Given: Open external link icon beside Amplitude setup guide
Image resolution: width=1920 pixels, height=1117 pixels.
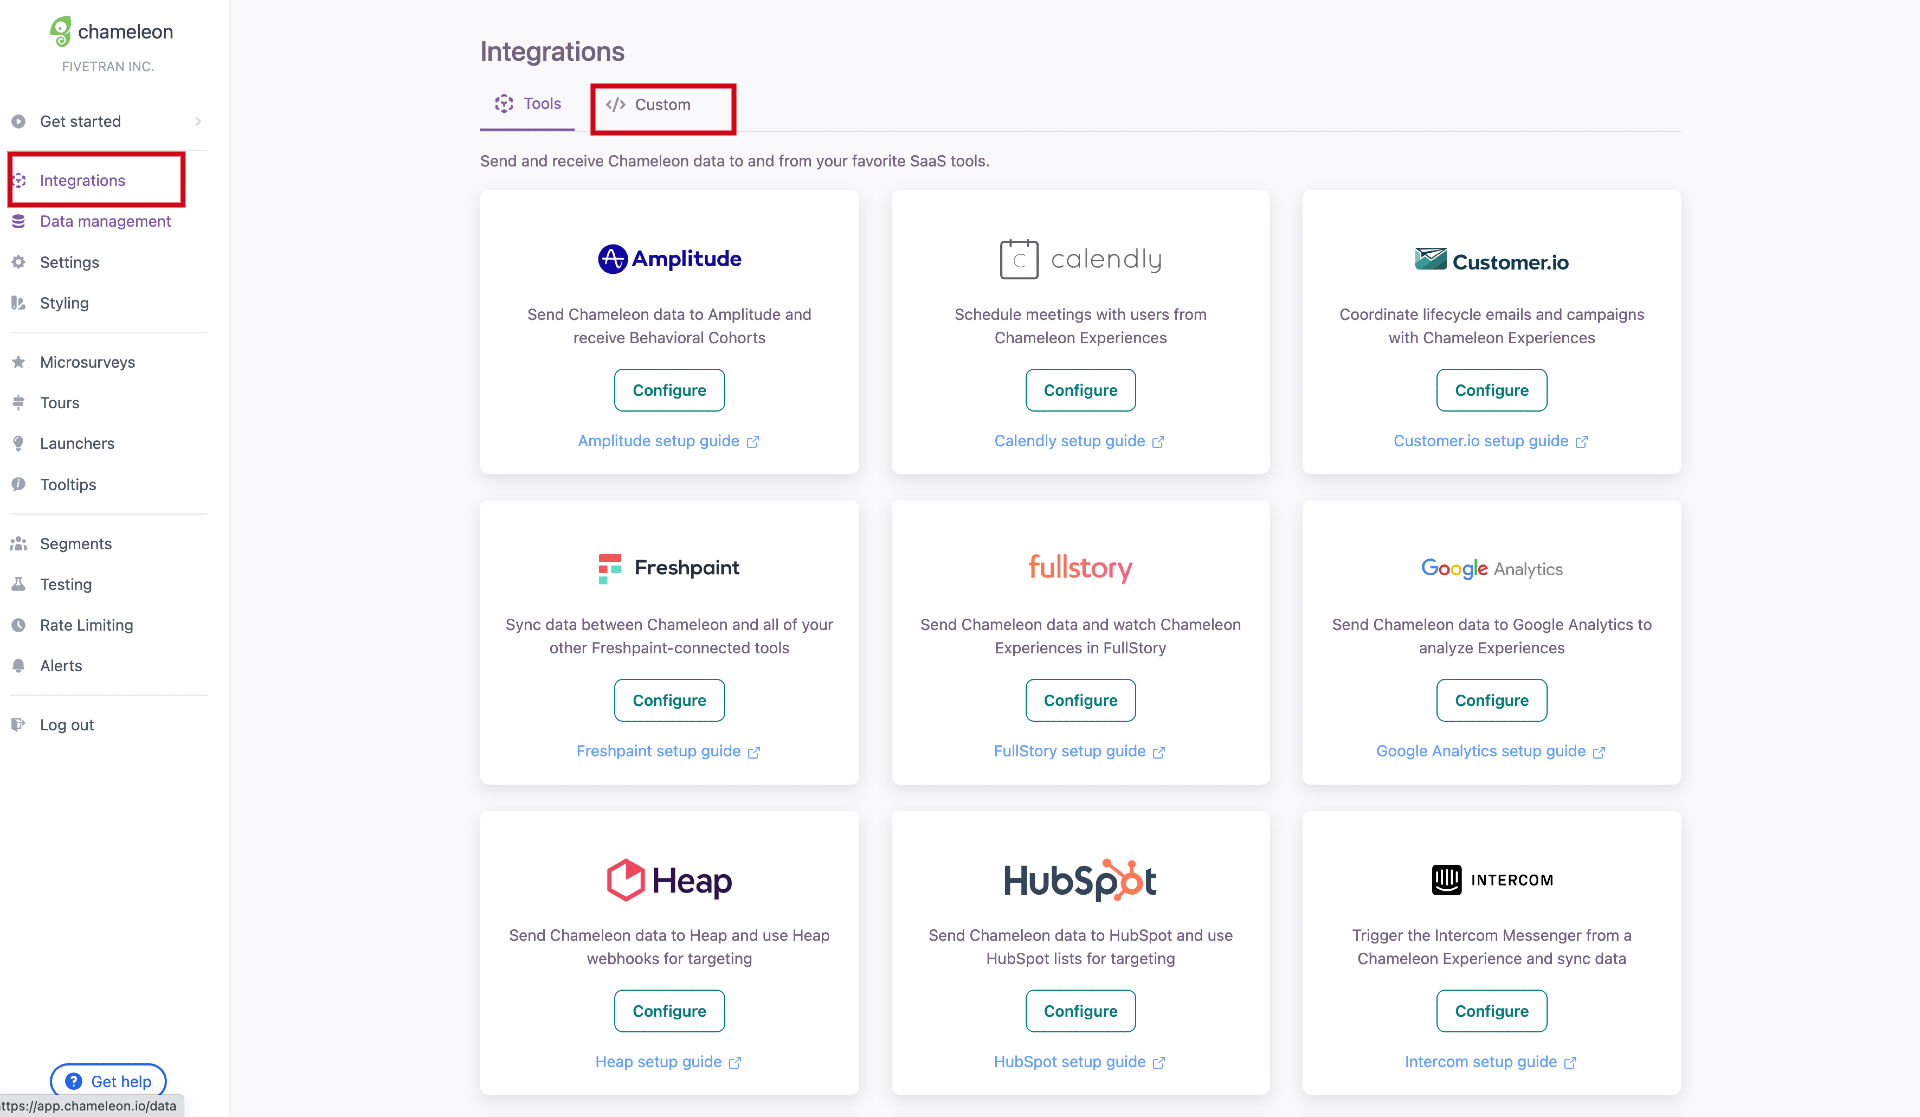Looking at the screenshot, I should 753,442.
